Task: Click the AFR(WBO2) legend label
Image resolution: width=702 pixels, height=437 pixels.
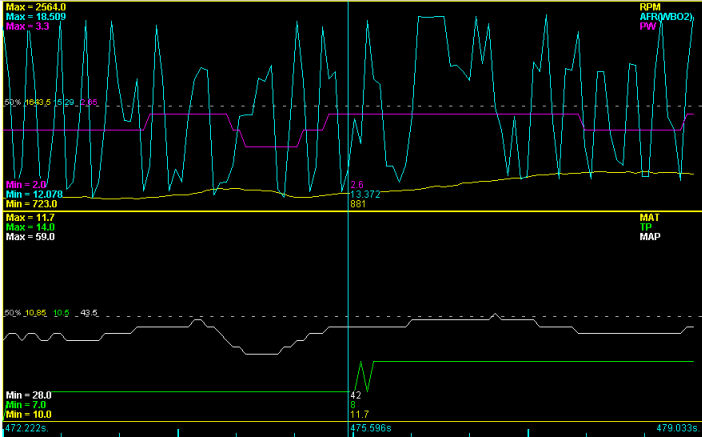Action: 667,17
